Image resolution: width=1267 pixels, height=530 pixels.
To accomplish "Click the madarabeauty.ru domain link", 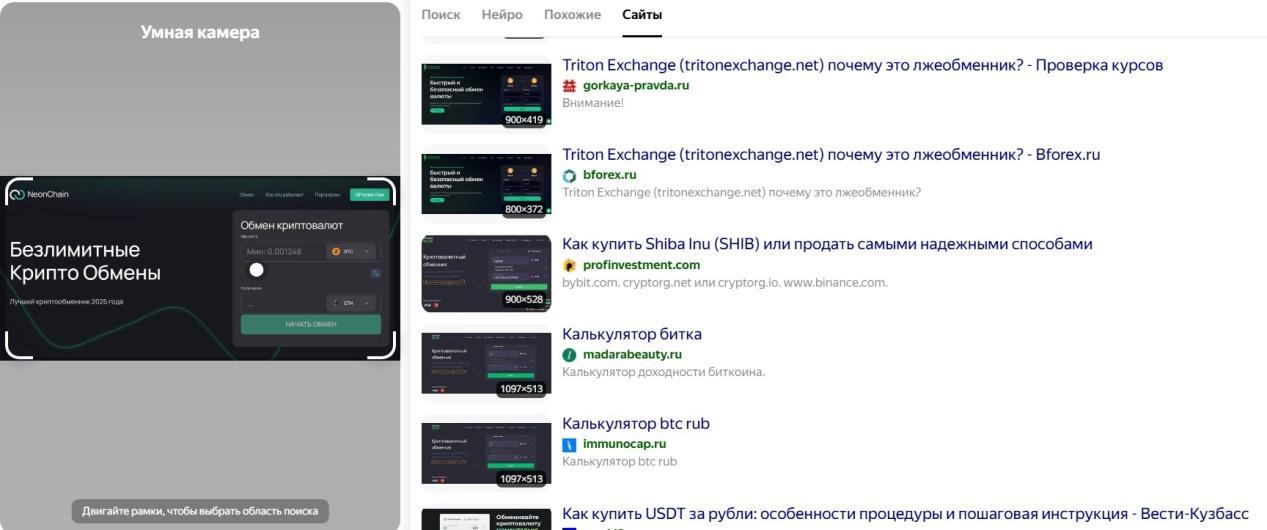I will click(x=632, y=354).
